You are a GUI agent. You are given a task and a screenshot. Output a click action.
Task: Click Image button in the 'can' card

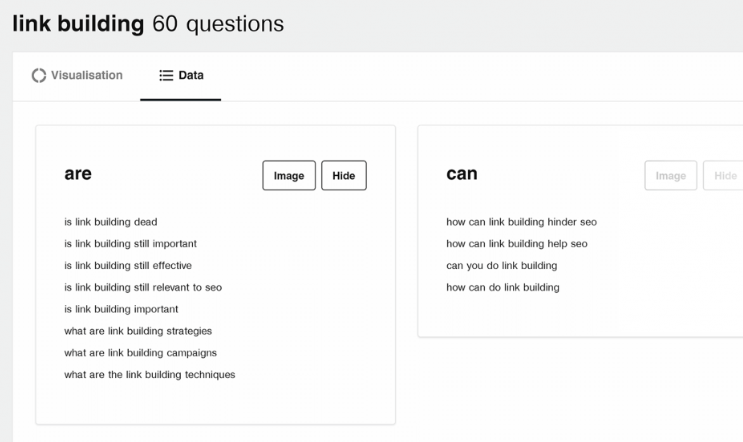click(x=671, y=175)
